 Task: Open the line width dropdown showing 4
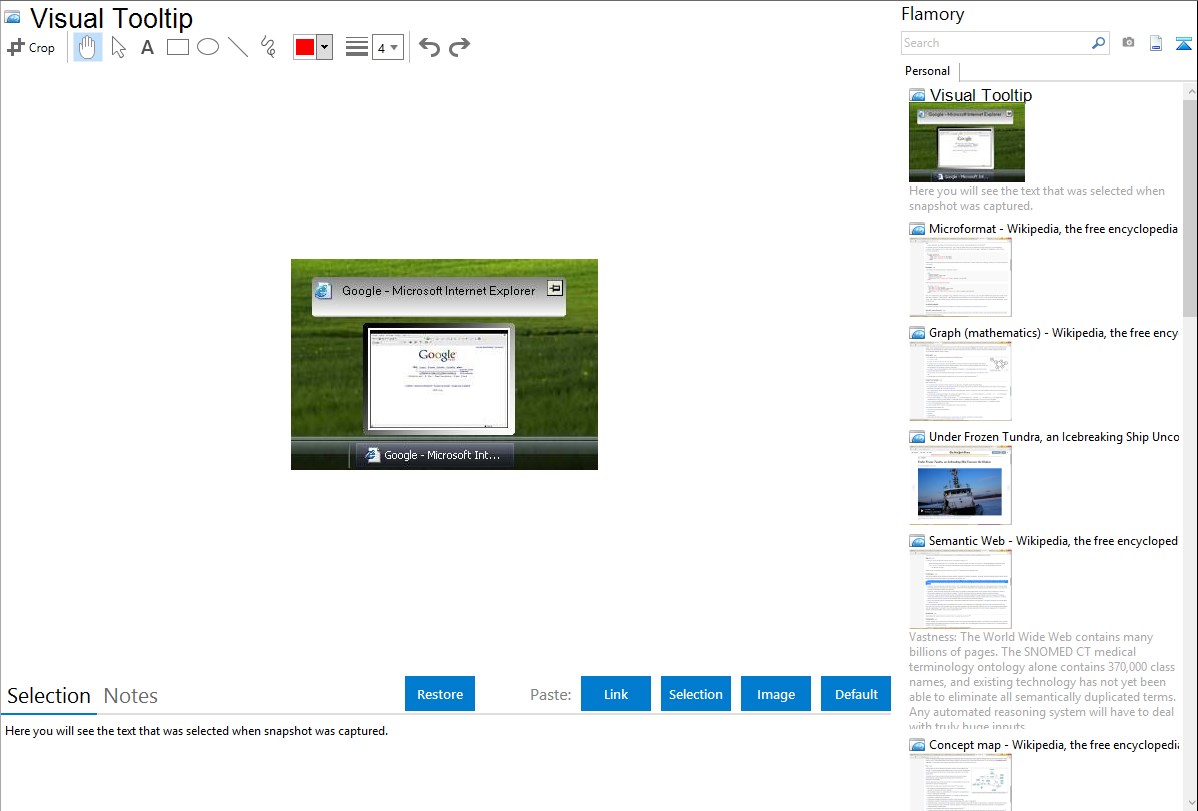click(387, 47)
